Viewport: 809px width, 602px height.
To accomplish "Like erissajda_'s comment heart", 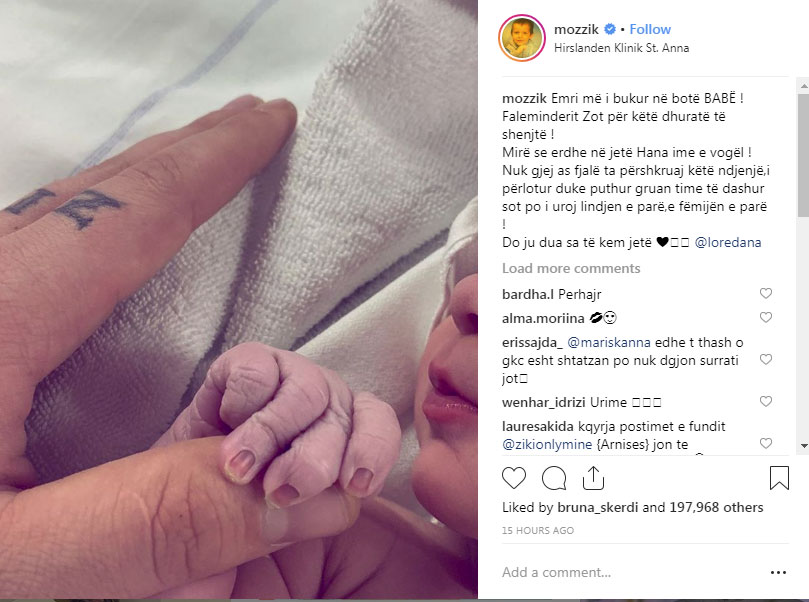I will pyautogui.click(x=766, y=359).
